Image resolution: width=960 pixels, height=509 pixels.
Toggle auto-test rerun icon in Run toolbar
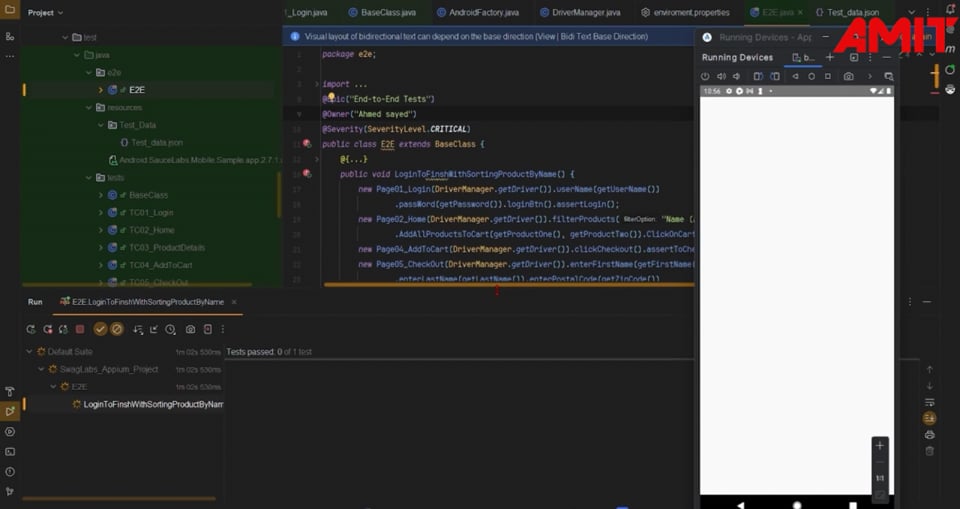click(x=63, y=330)
